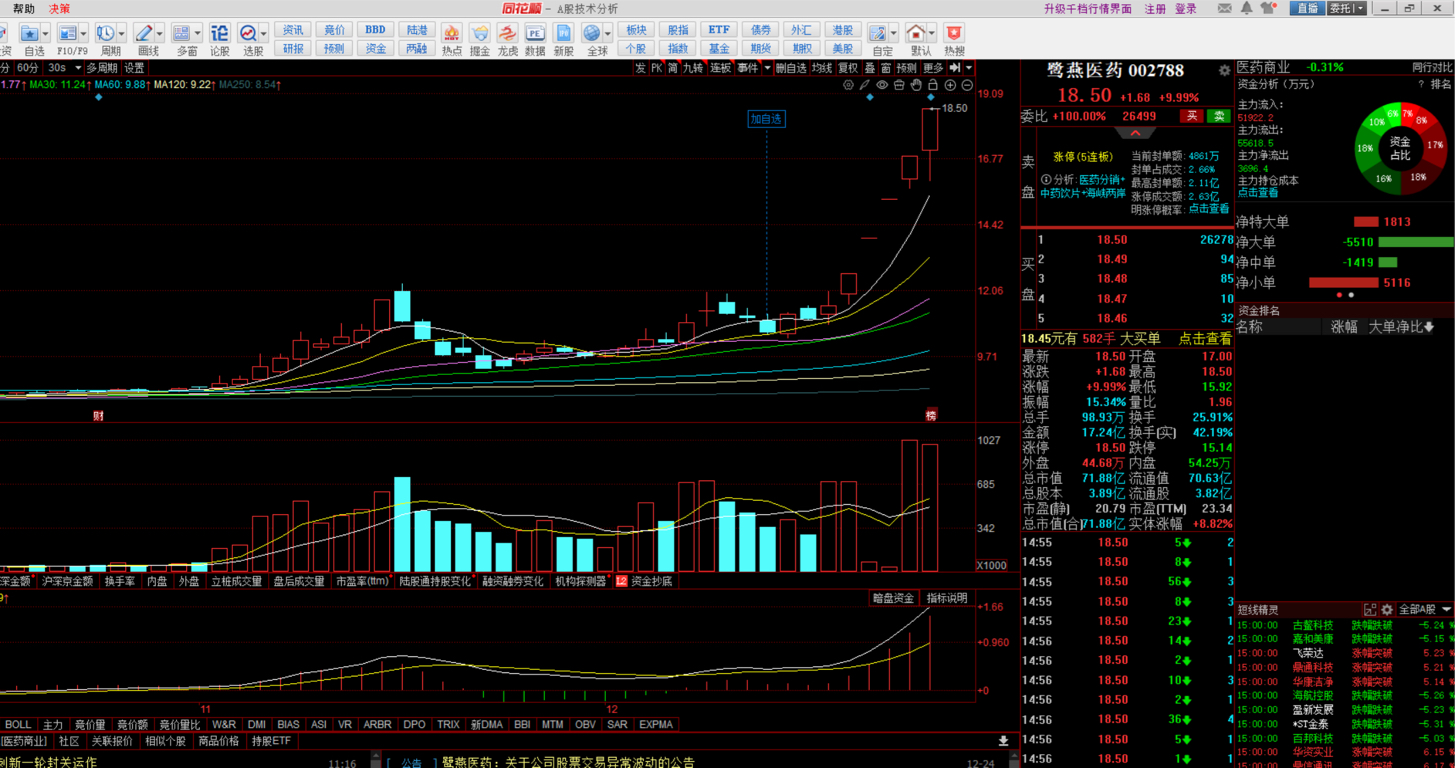Viewport: 1455px width, 768px height.
Task: Open the 数据 PE data icon
Action: pyautogui.click(x=535, y=34)
